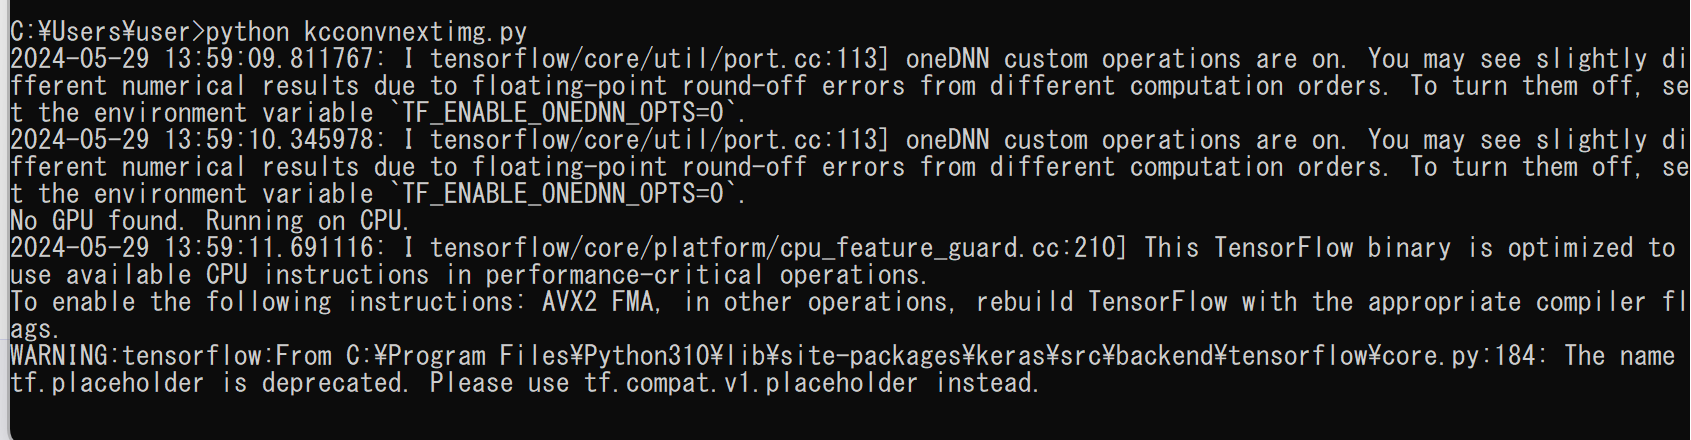The image size is (1691, 440).
Task: Click the tf.compat.v1.placeholder text
Action: [751, 383]
